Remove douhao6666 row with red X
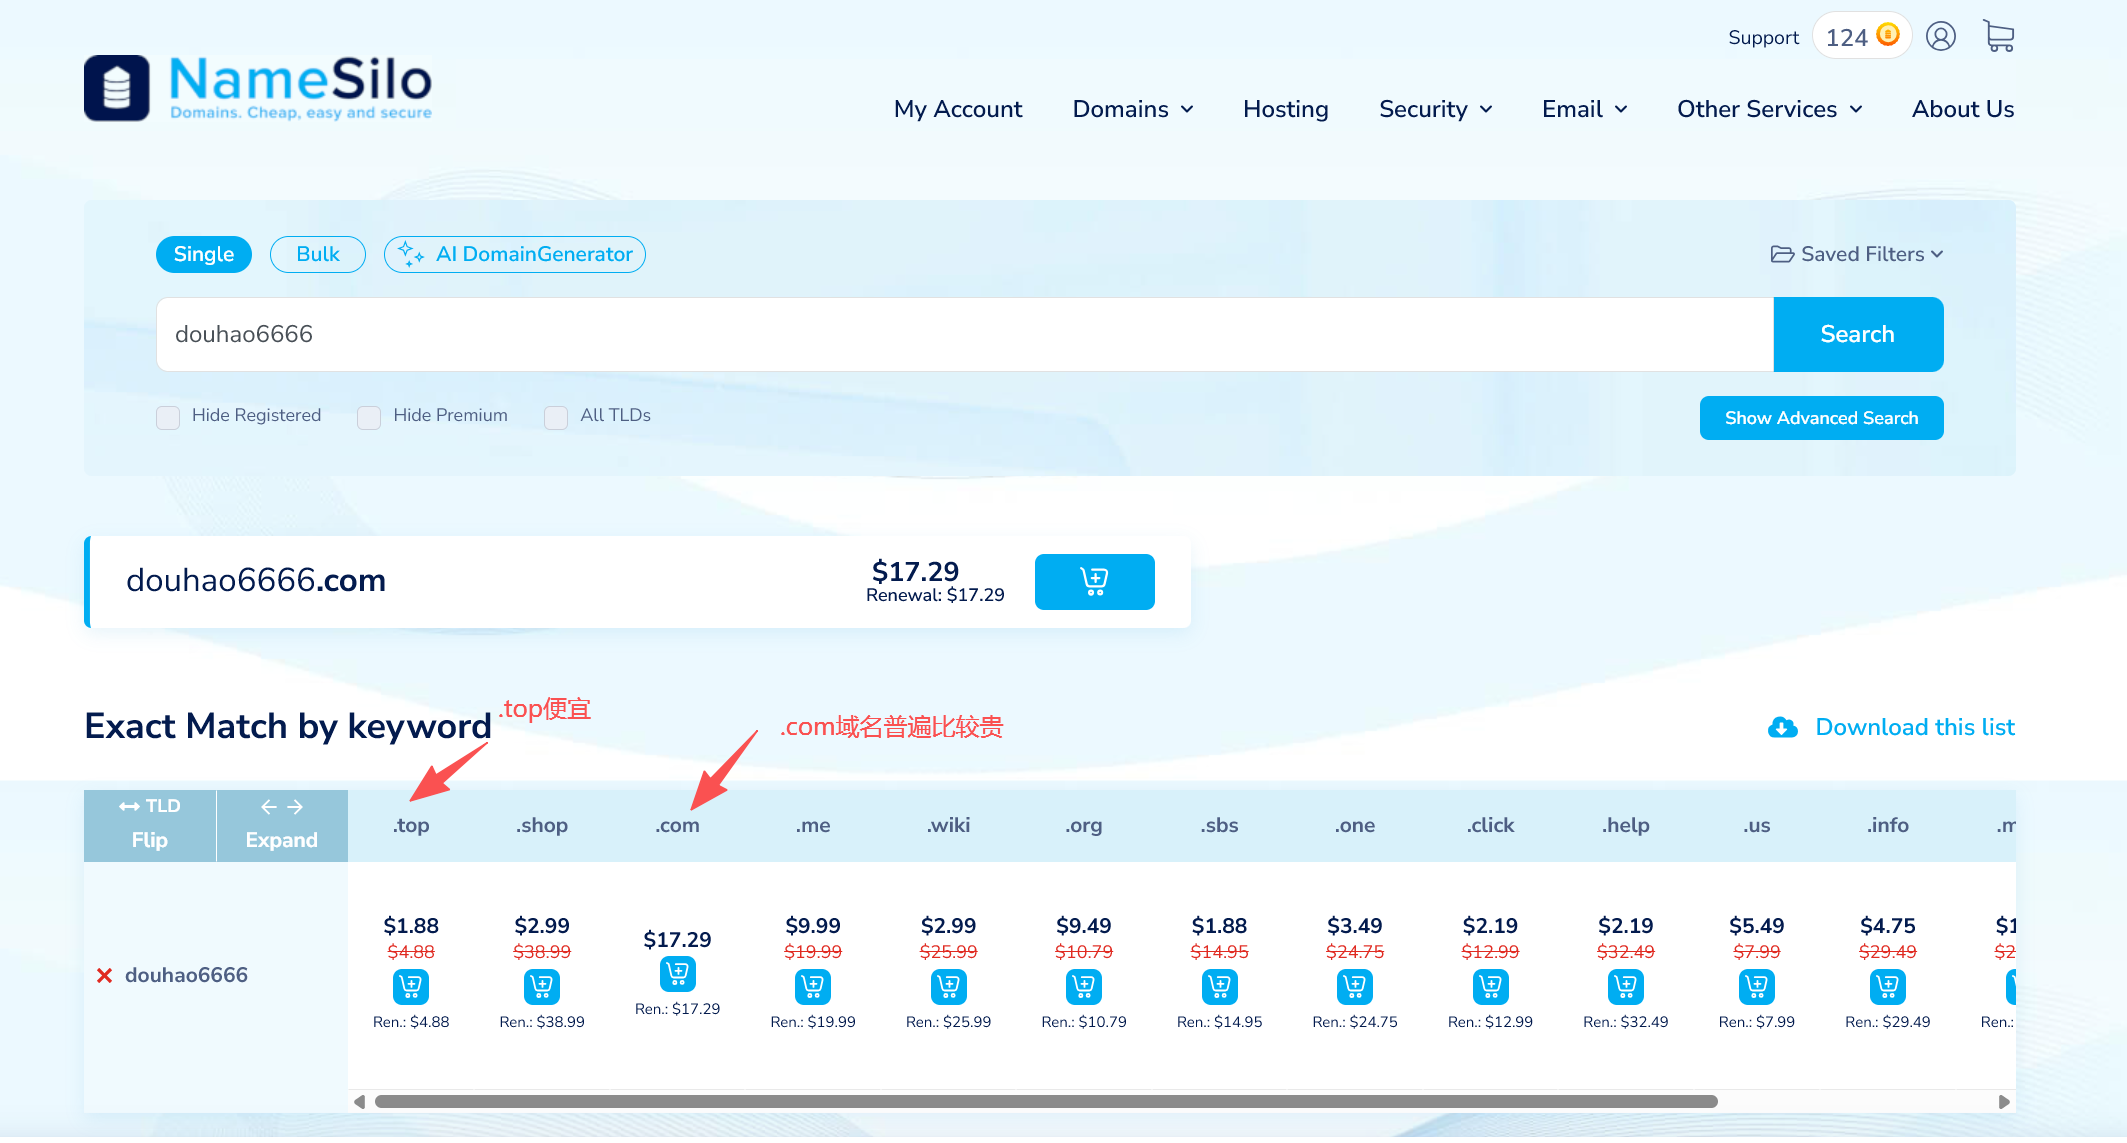 104,975
